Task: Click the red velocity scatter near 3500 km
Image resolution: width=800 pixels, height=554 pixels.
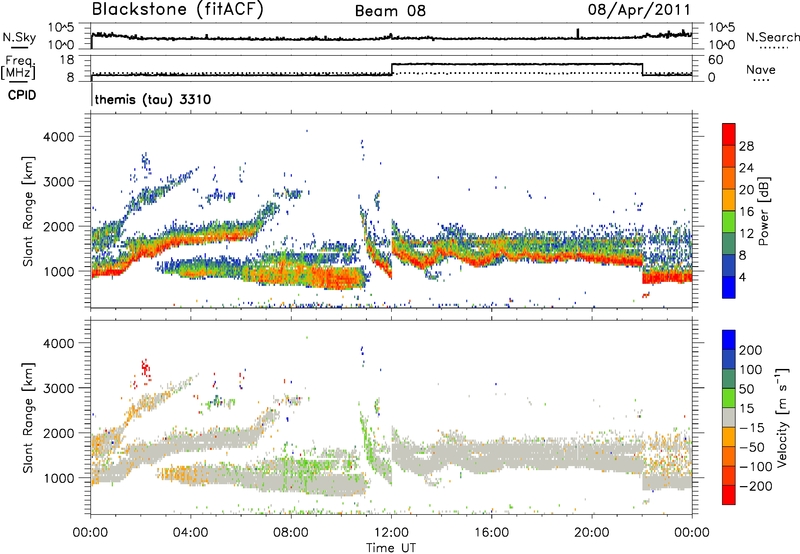Action: (x=145, y=368)
